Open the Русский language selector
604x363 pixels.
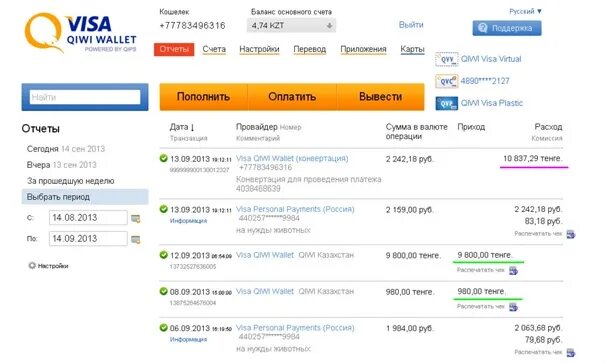525,11
